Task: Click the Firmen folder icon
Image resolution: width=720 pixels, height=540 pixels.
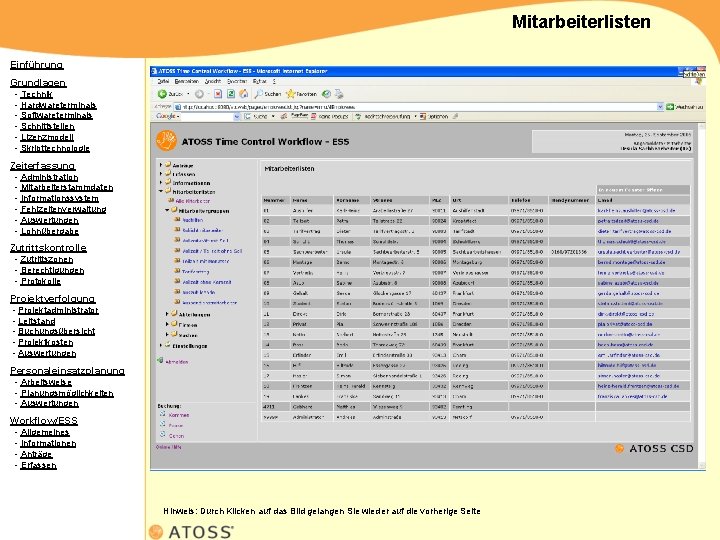Action: coord(174,324)
